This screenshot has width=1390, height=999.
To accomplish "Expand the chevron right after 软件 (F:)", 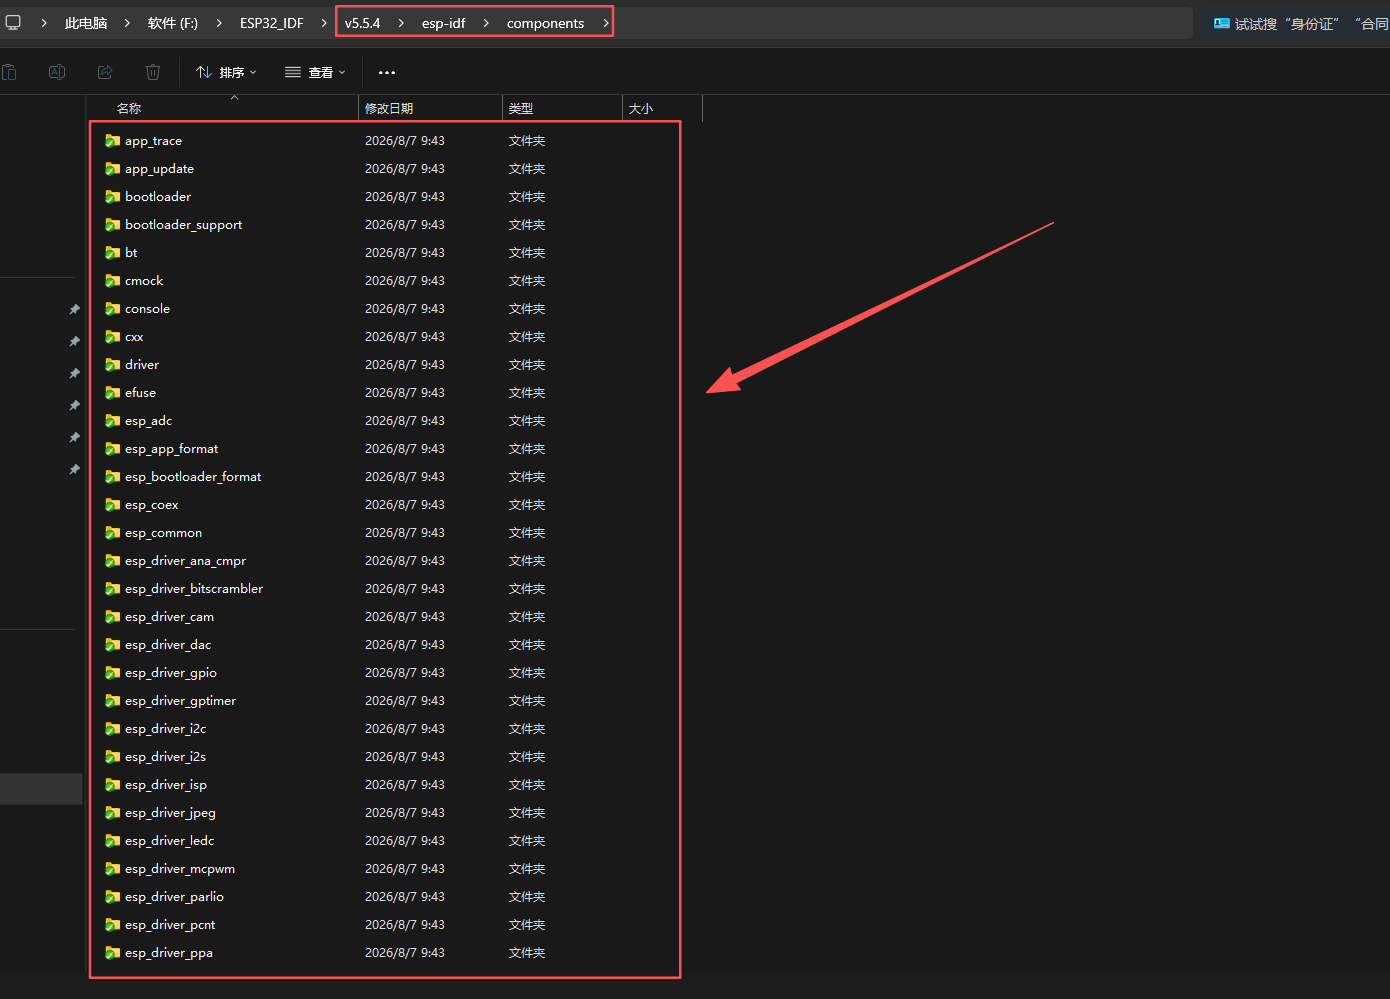I will point(219,23).
